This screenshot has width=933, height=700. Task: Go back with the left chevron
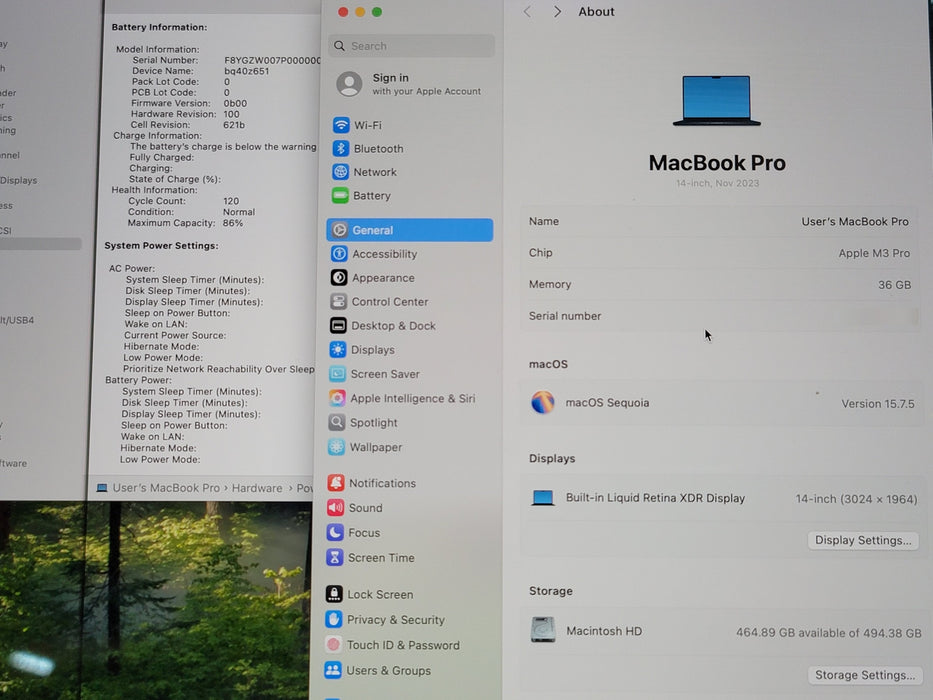[x=527, y=11]
